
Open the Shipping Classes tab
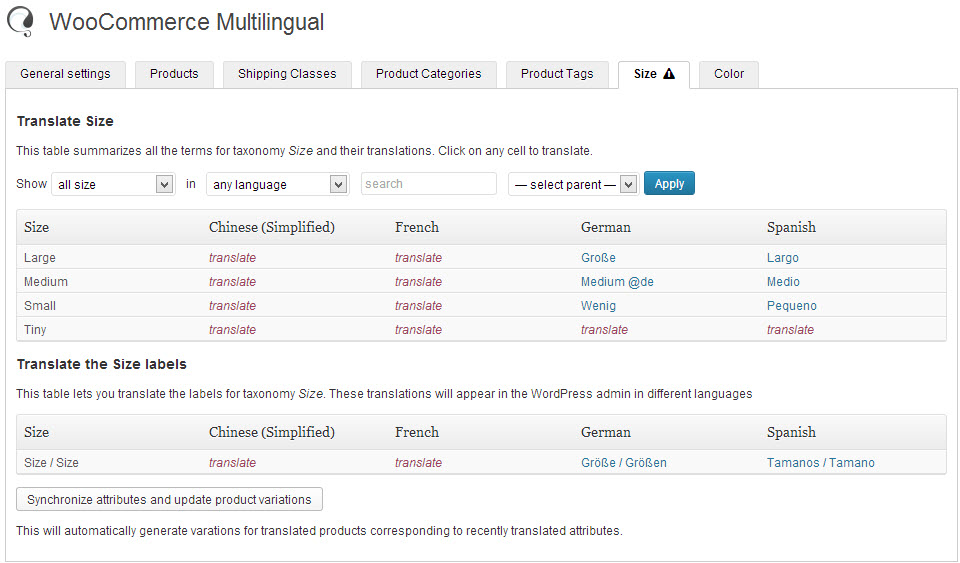tap(287, 74)
